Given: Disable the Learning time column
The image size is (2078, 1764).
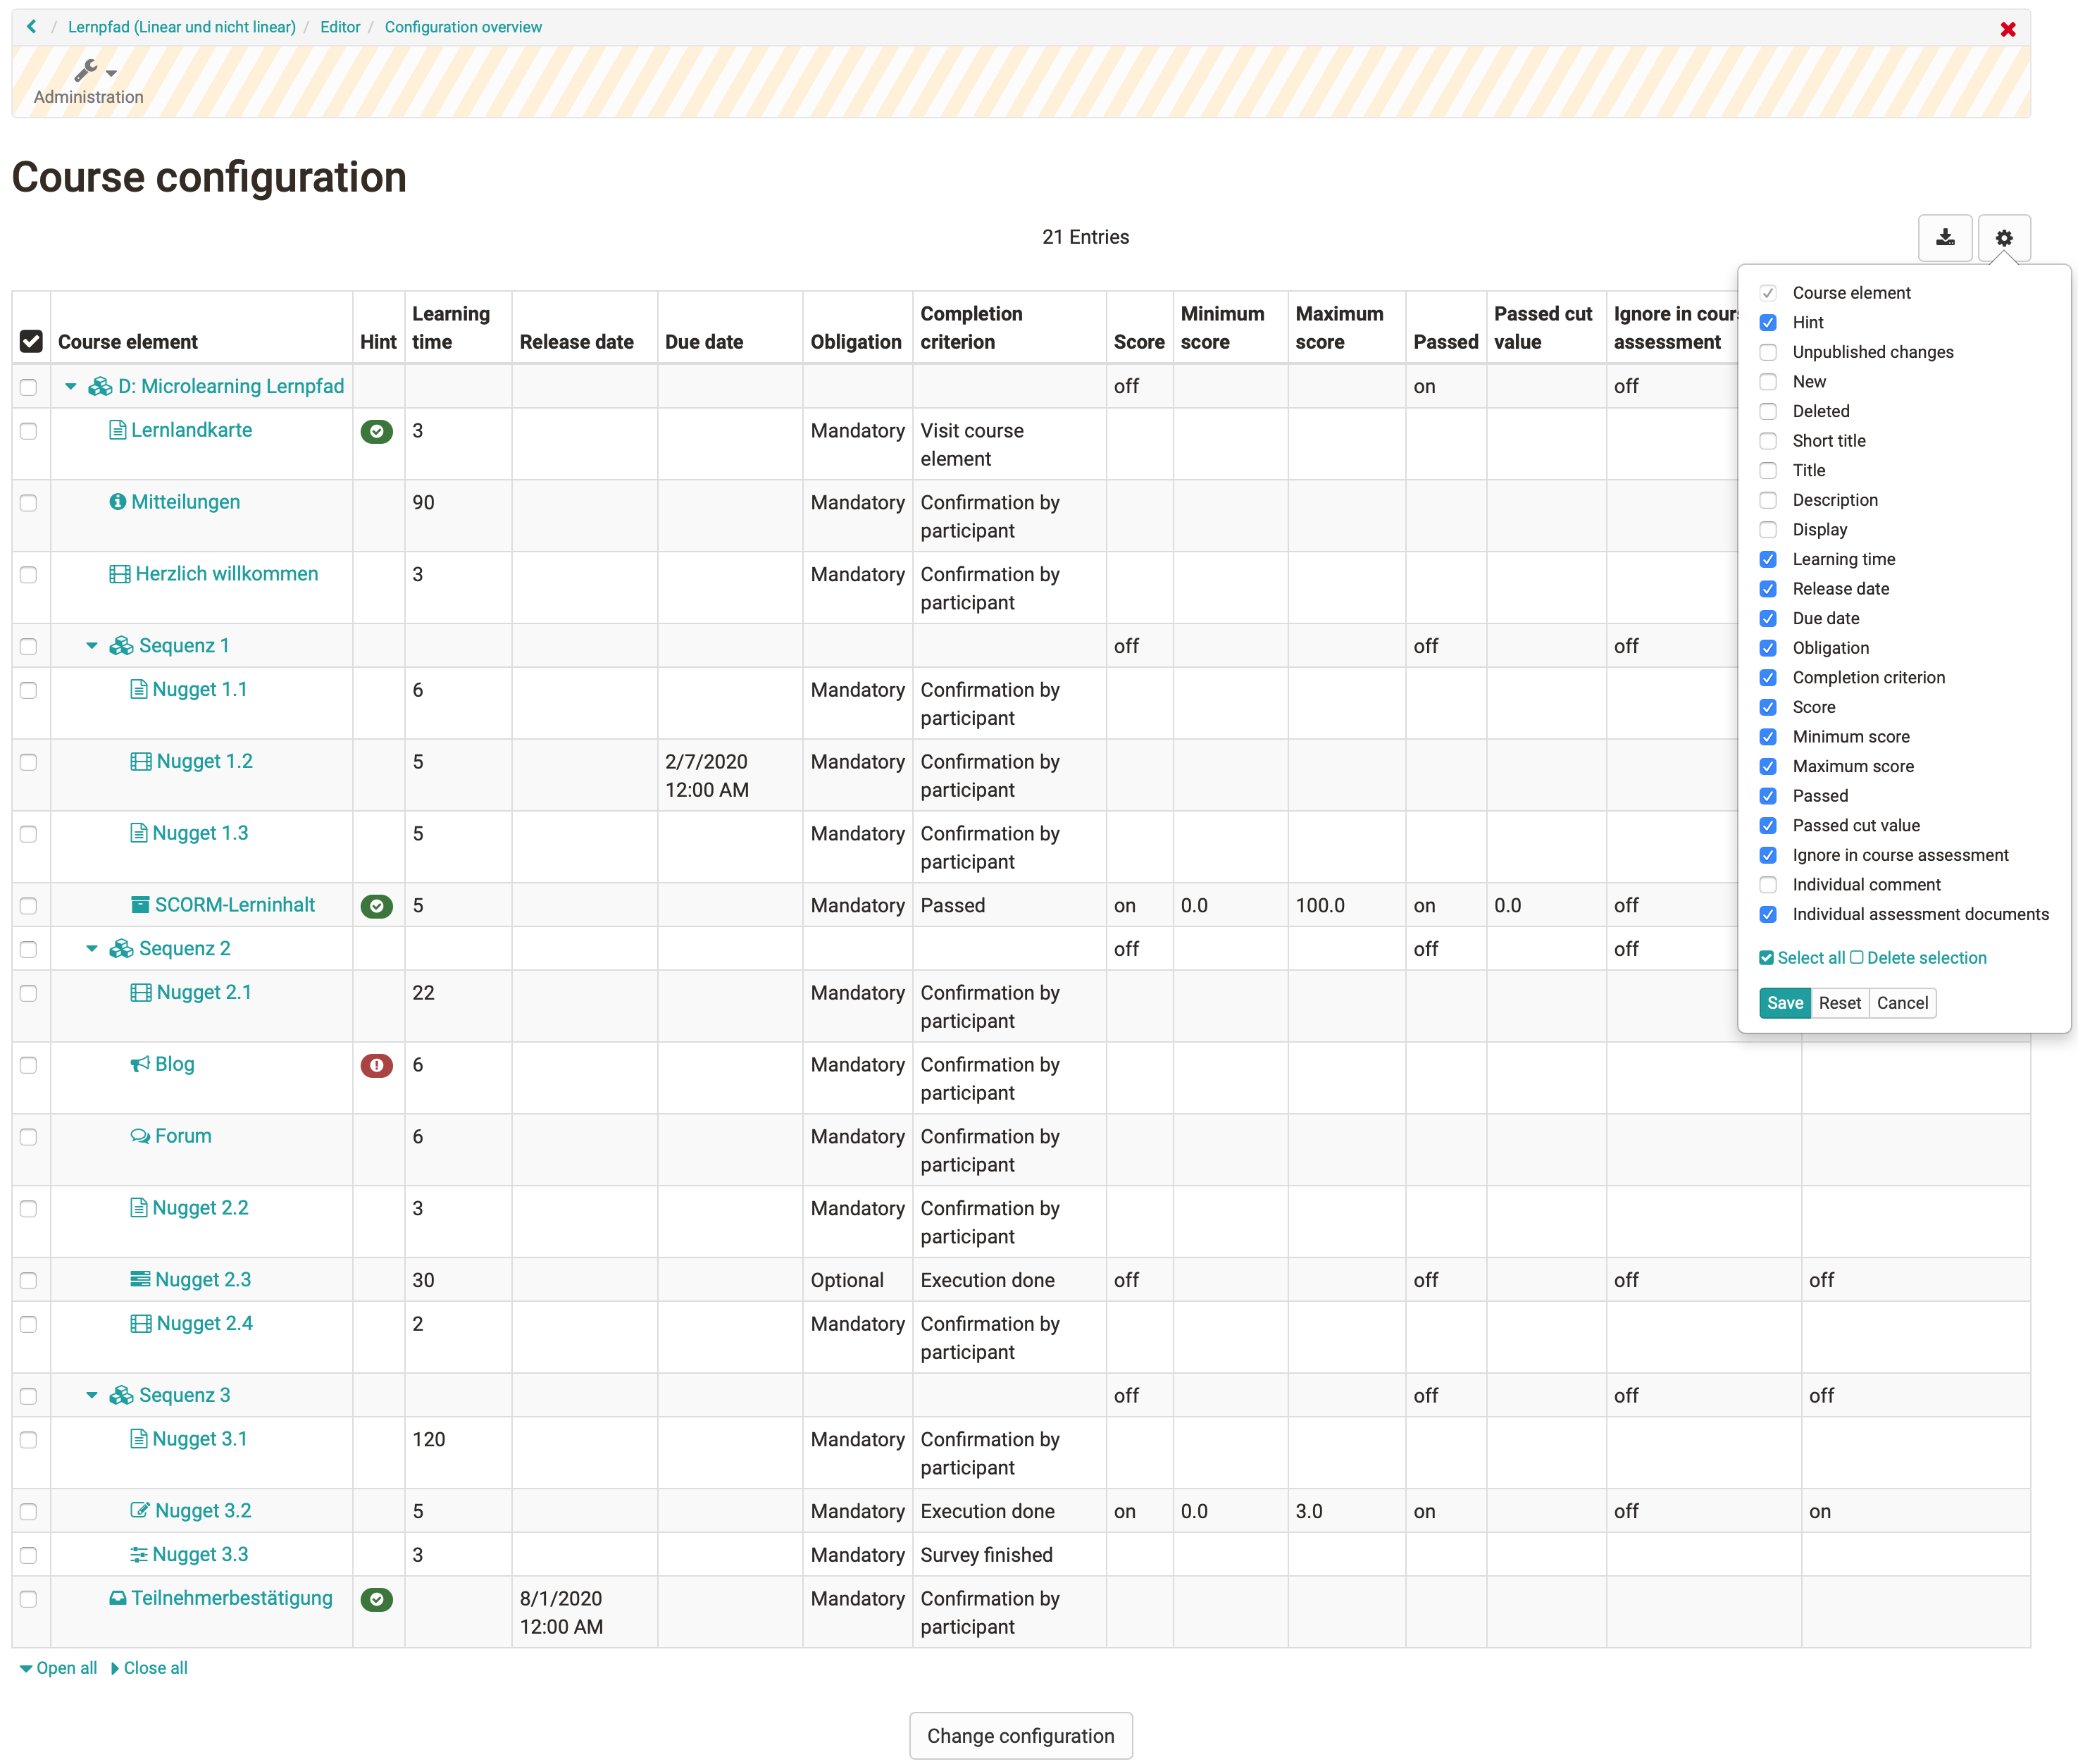Looking at the screenshot, I should (x=1768, y=559).
